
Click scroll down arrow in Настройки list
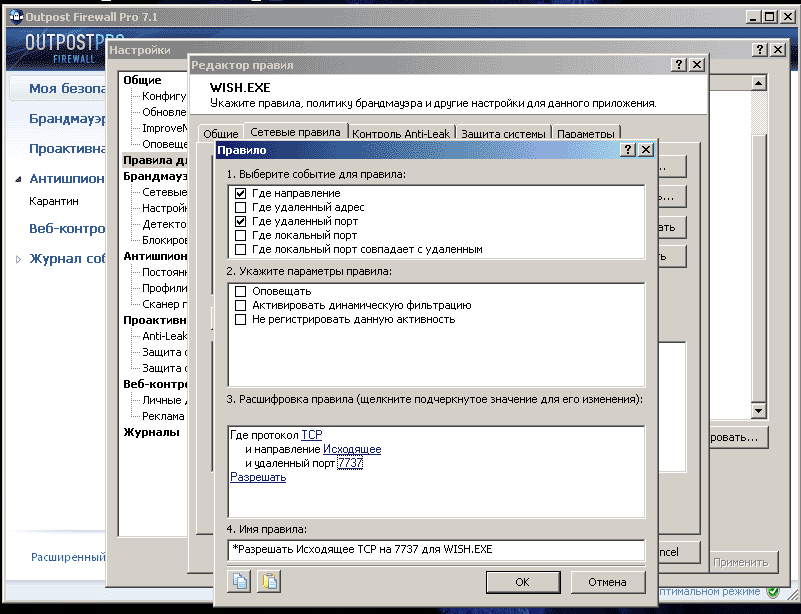tap(759, 411)
